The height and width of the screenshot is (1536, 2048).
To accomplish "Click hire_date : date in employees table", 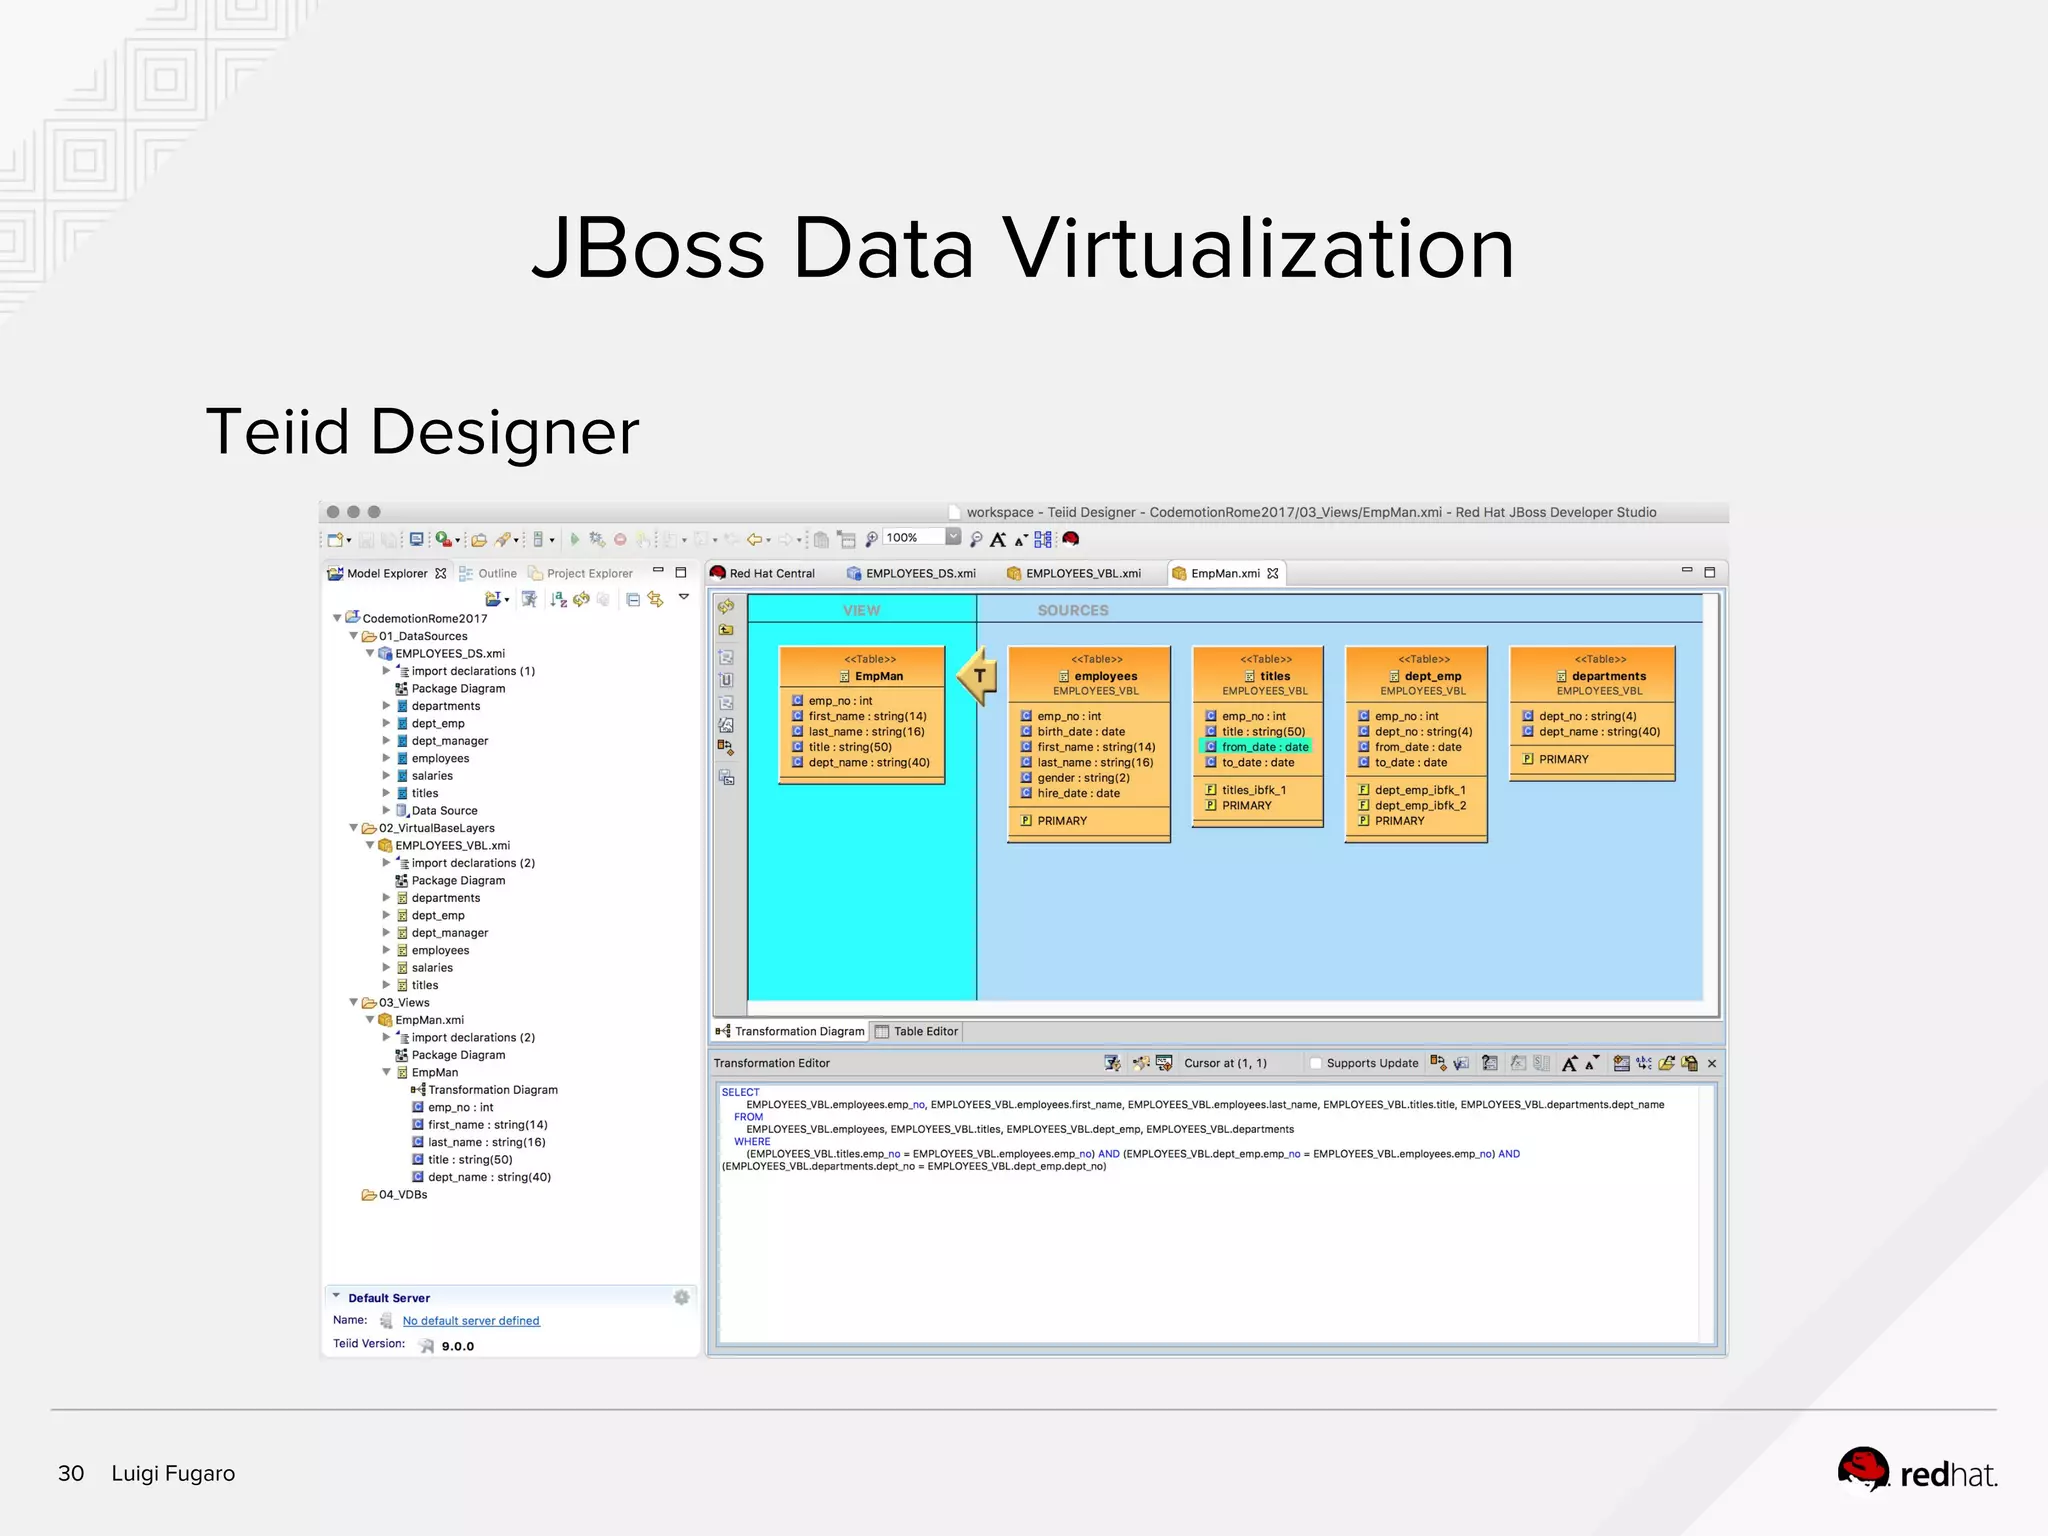I will click(x=1071, y=793).
